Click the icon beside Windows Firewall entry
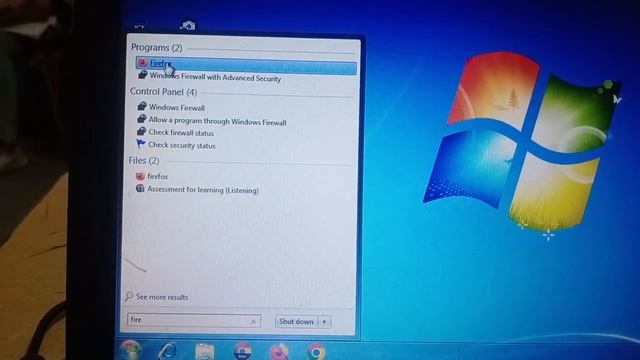 [142, 106]
